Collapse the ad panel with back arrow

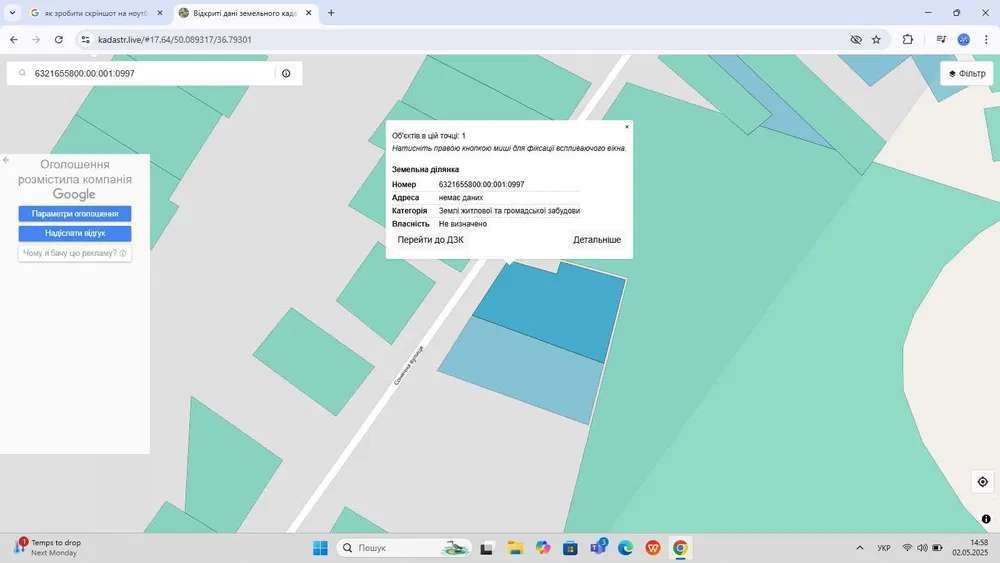6,160
